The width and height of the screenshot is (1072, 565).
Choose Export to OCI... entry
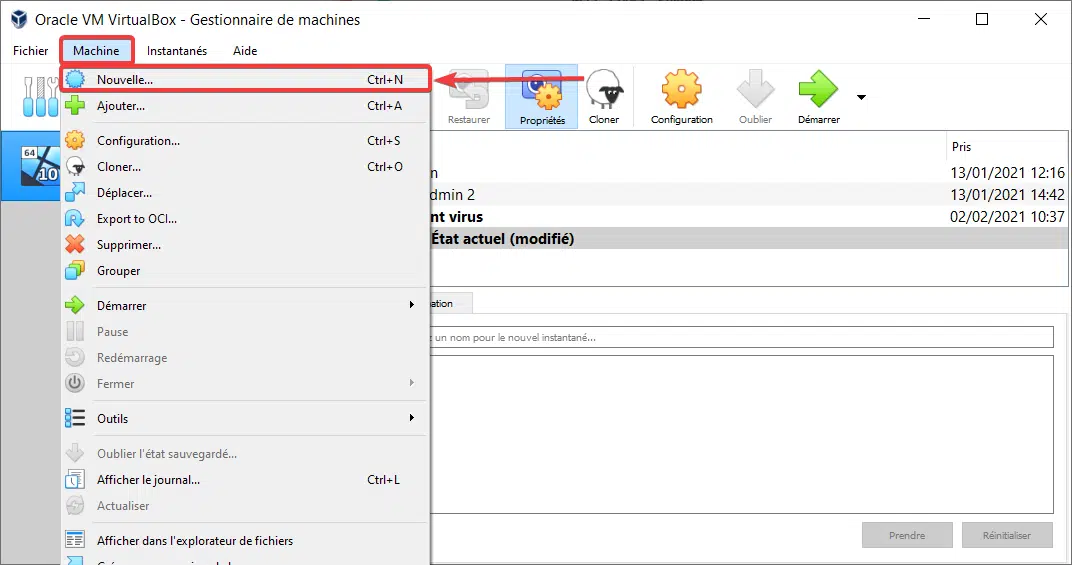click(x=245, y=218)
